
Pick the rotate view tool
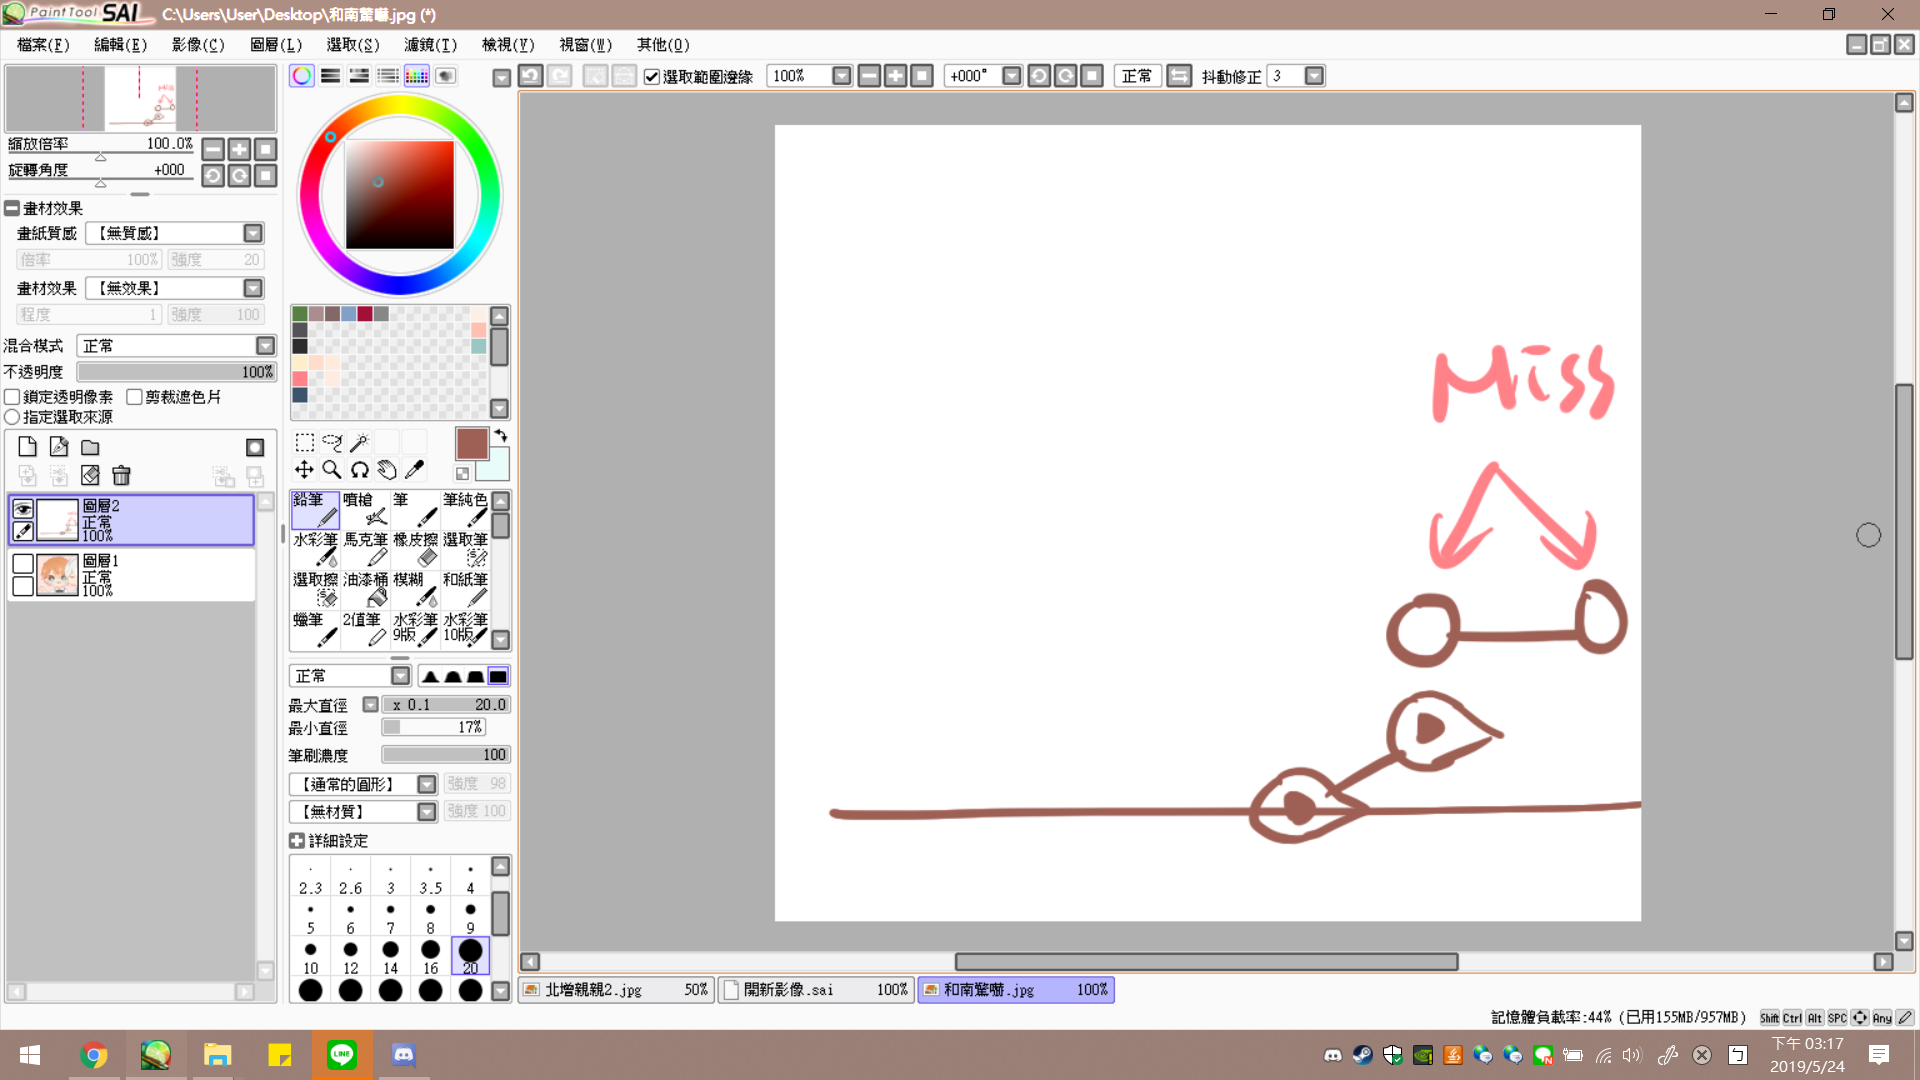click(360, 469)
